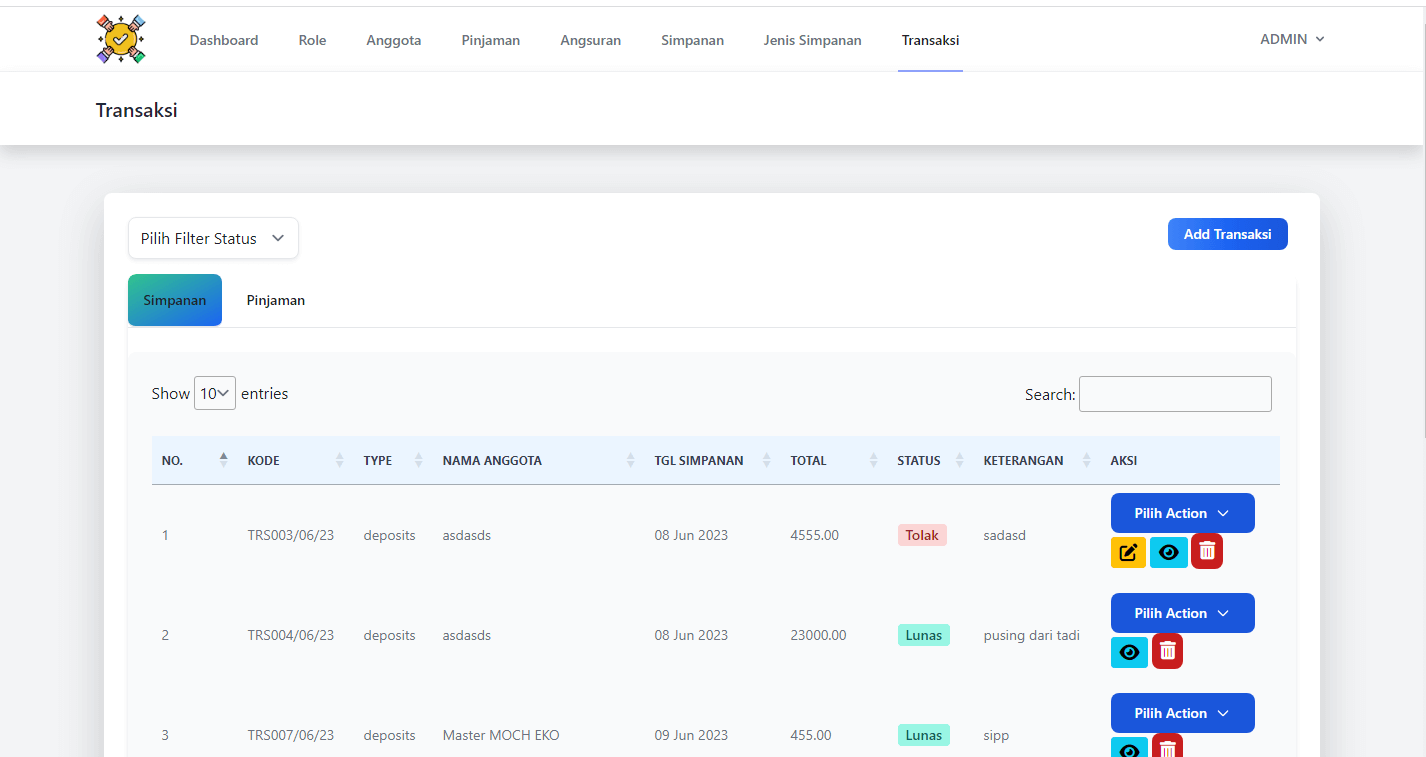Go to Dashboard in navigation bar
This screenshot has height=757, width=1426.
tap(224, 40)
